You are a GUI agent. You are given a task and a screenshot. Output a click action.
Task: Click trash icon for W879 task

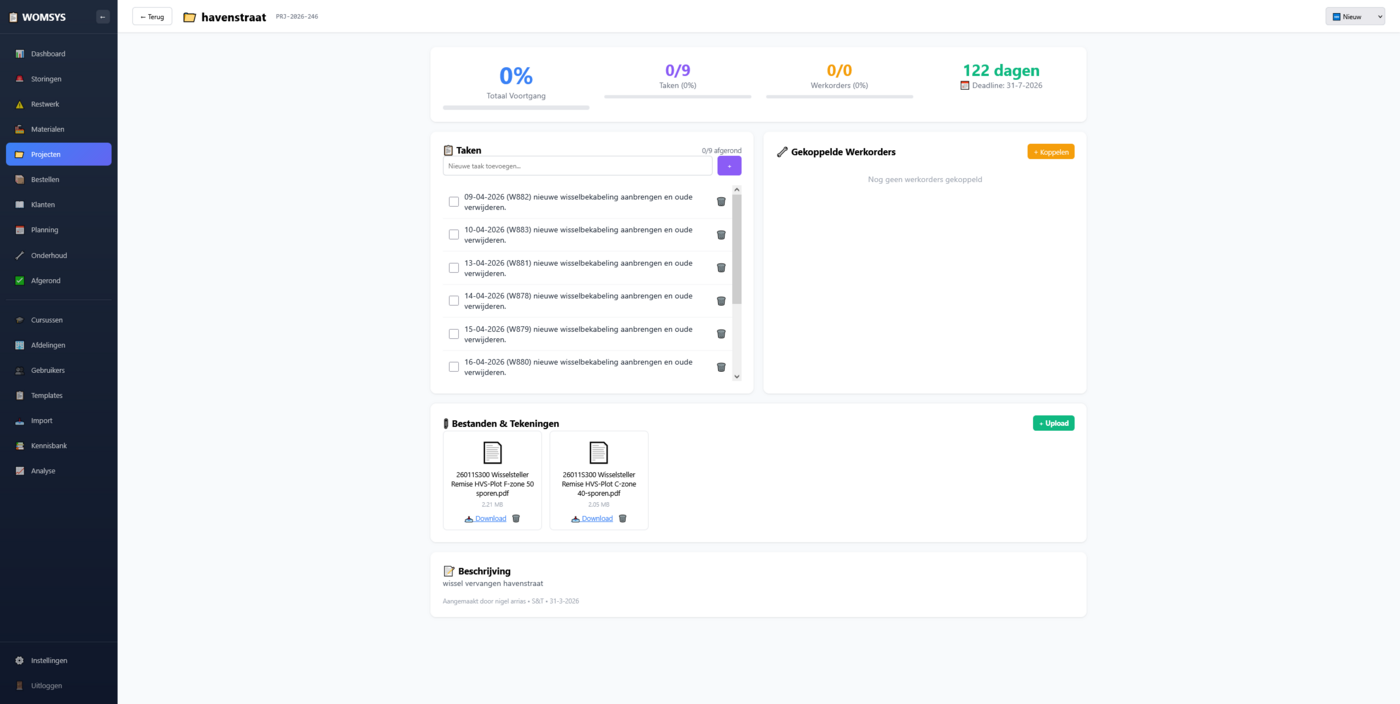click(x=721, y=334)
